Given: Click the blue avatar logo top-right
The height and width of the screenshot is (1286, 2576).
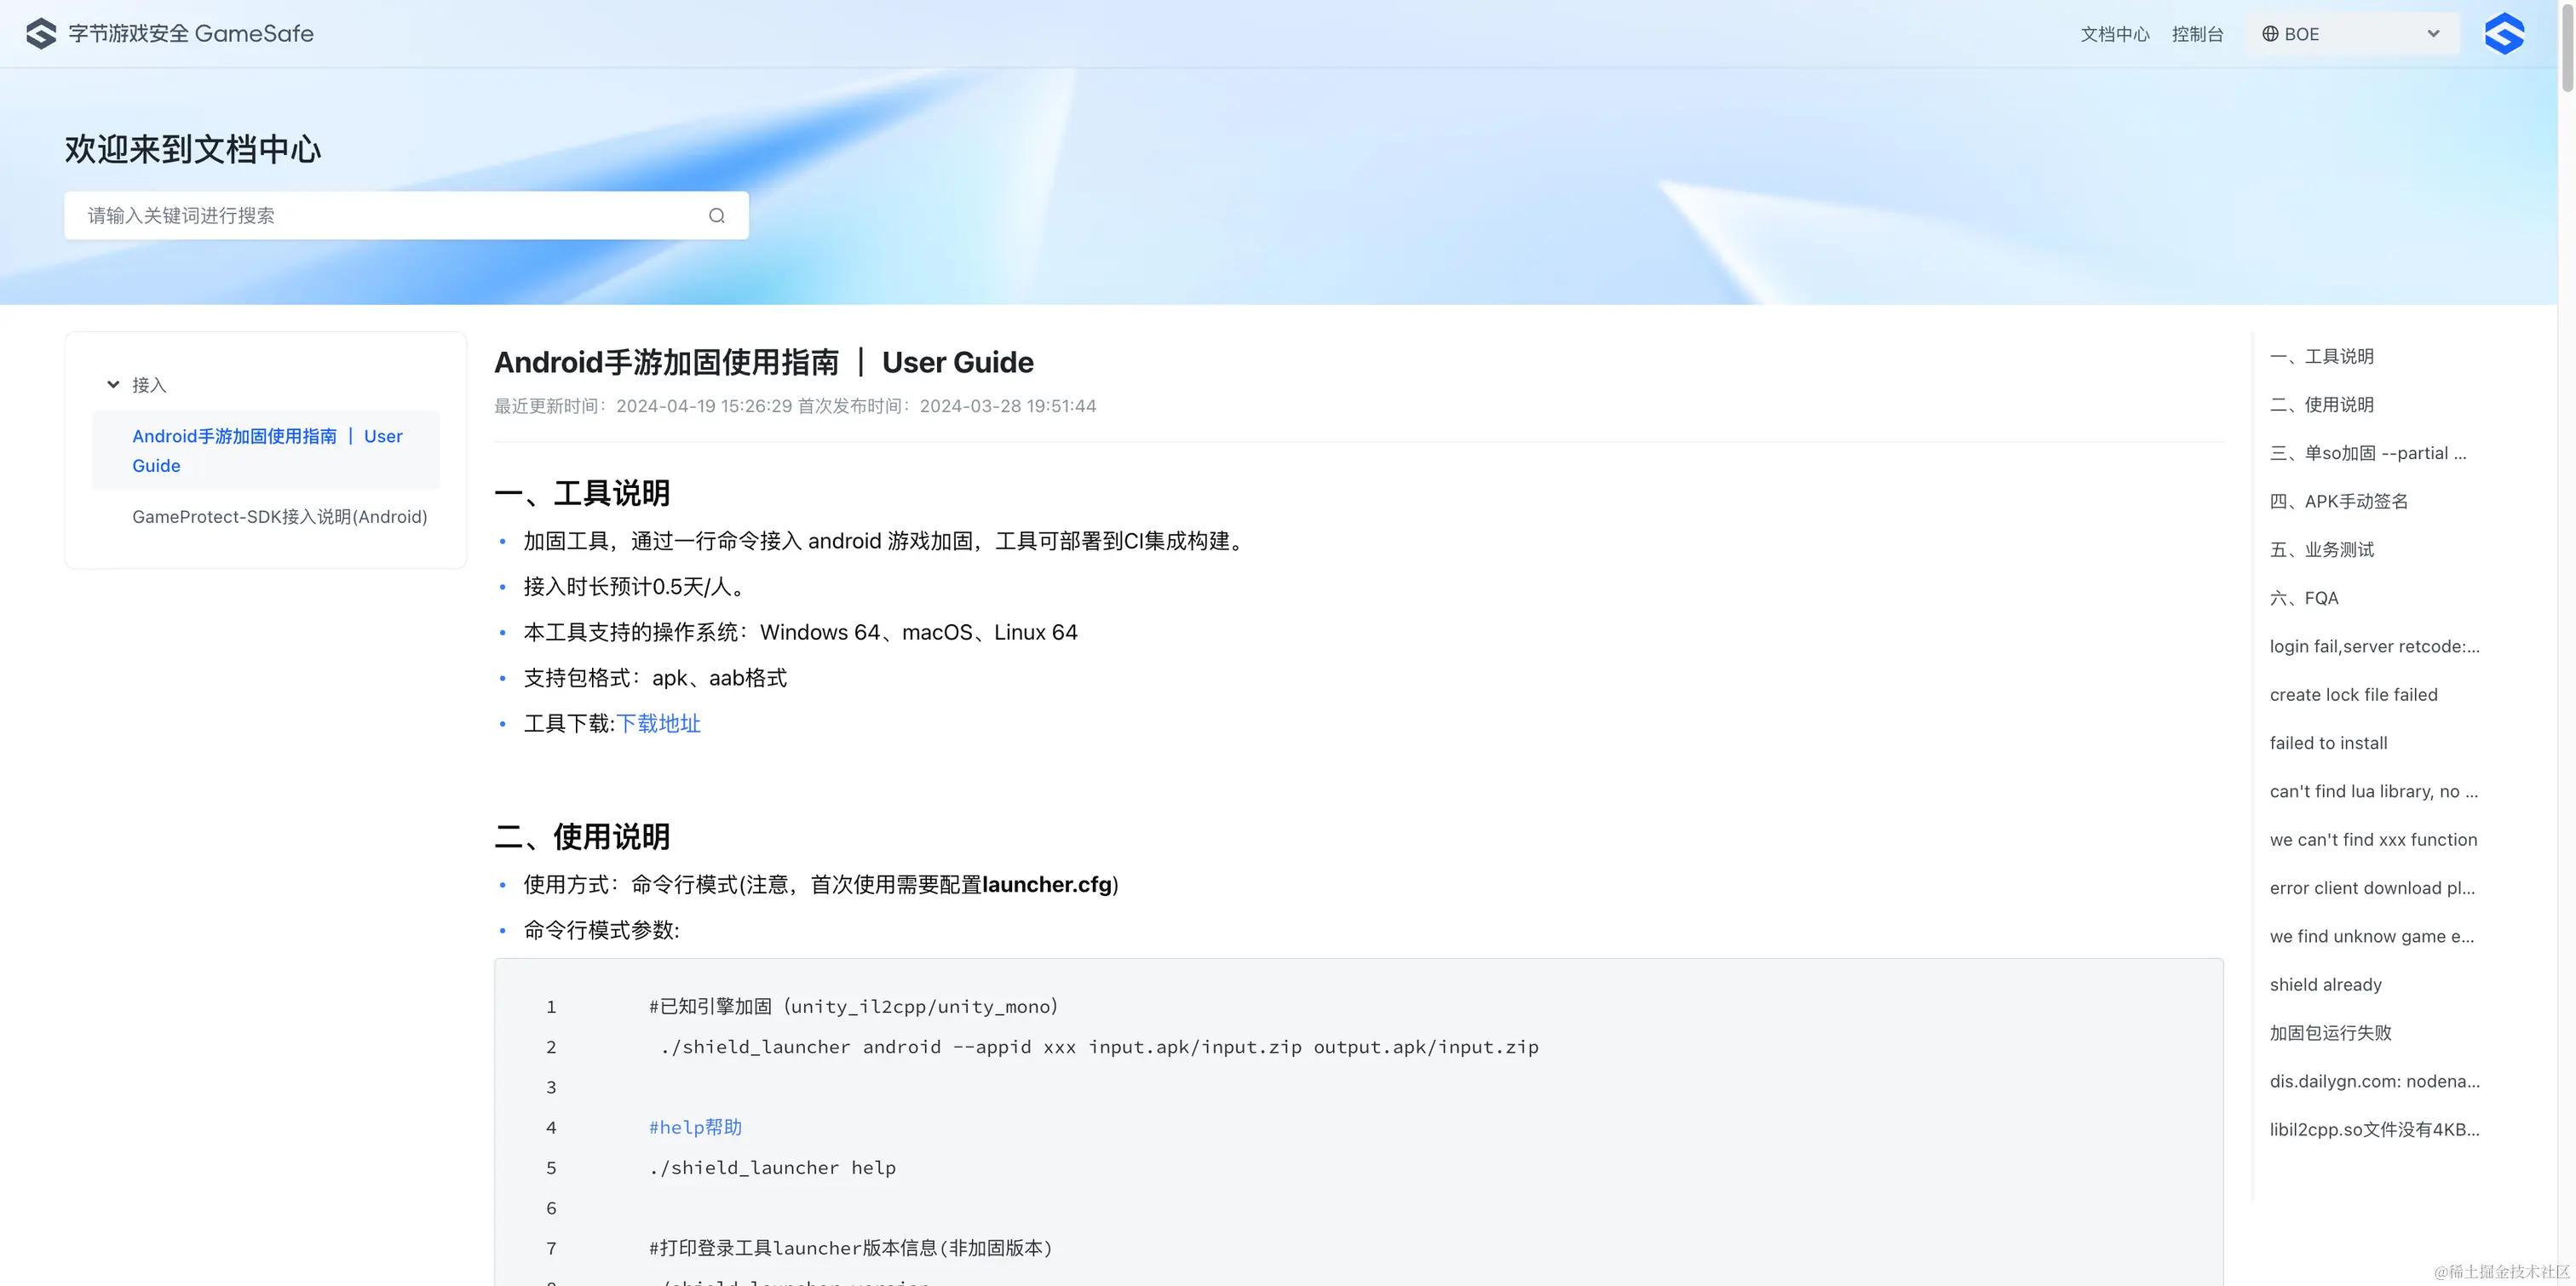Looking at the screenshot, I should 2504,33.
